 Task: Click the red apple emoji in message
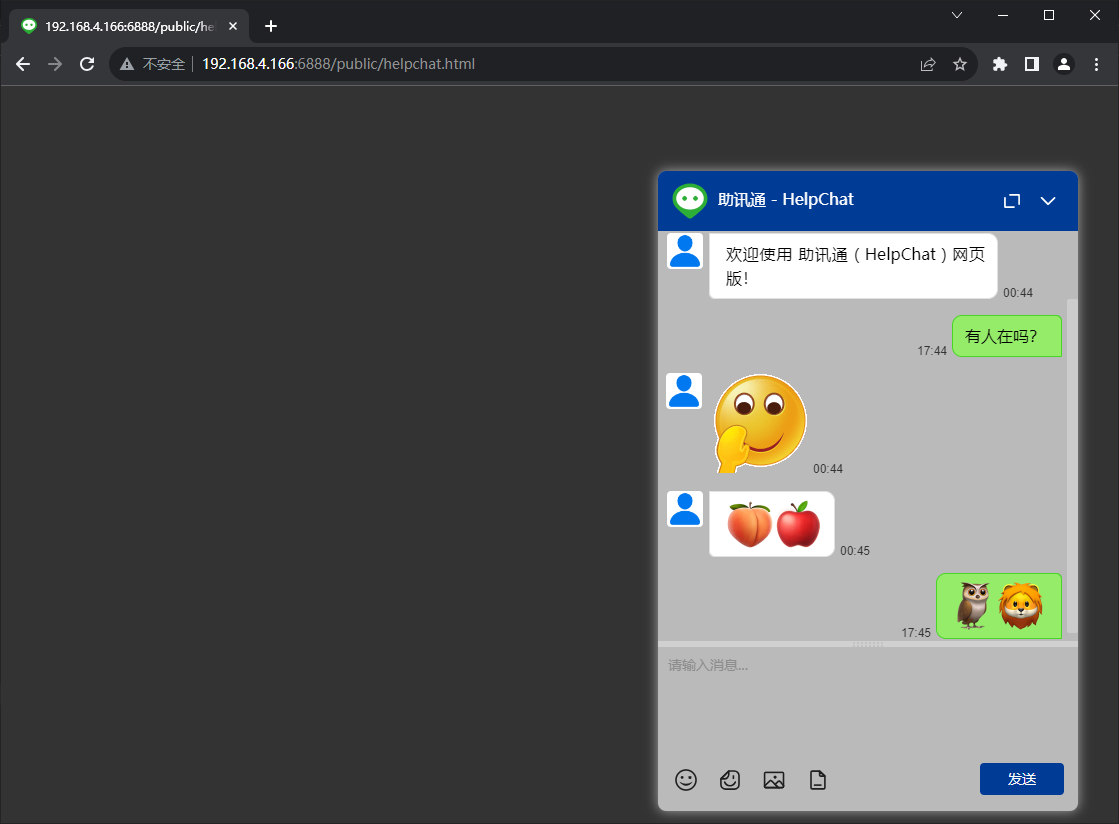(x=798, y=524)
